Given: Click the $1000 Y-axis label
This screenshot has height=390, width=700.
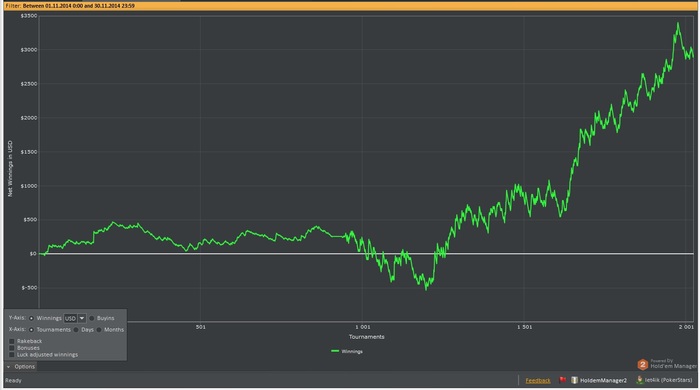Looking at the screenshot, I should pos(29,186).
